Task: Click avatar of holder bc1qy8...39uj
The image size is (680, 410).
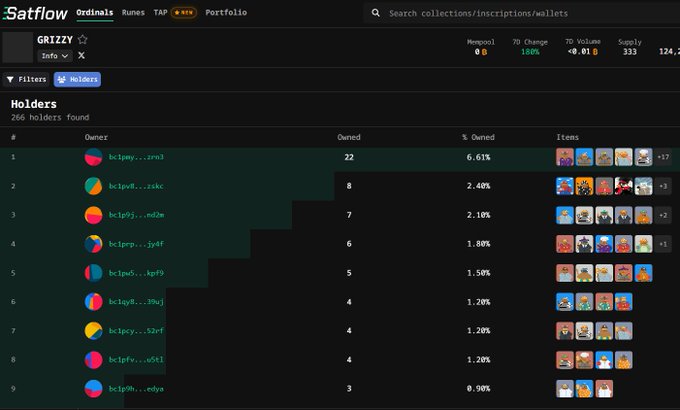Action: coord(93,302)
